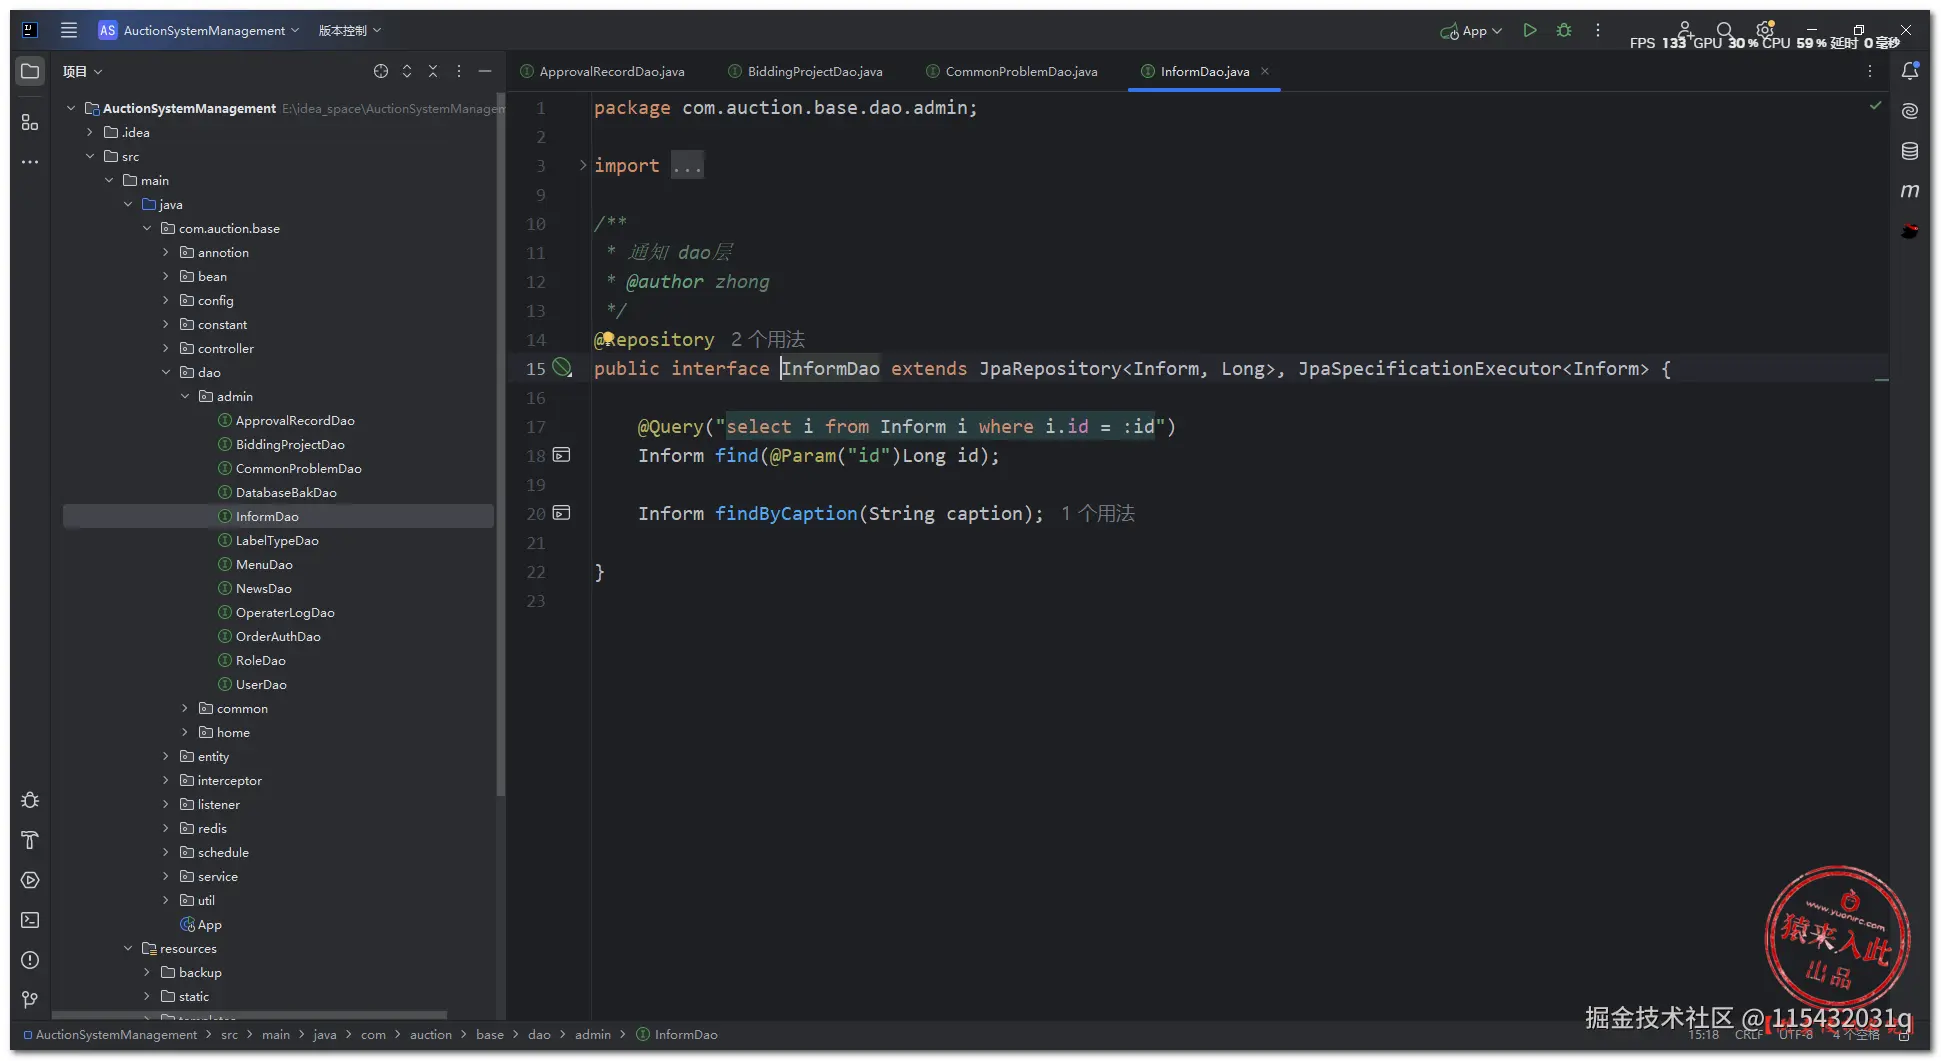Open editor tabs more-options menu
The width and height of the screenshot is (1941, 1061).
[x=1870, y=71]
